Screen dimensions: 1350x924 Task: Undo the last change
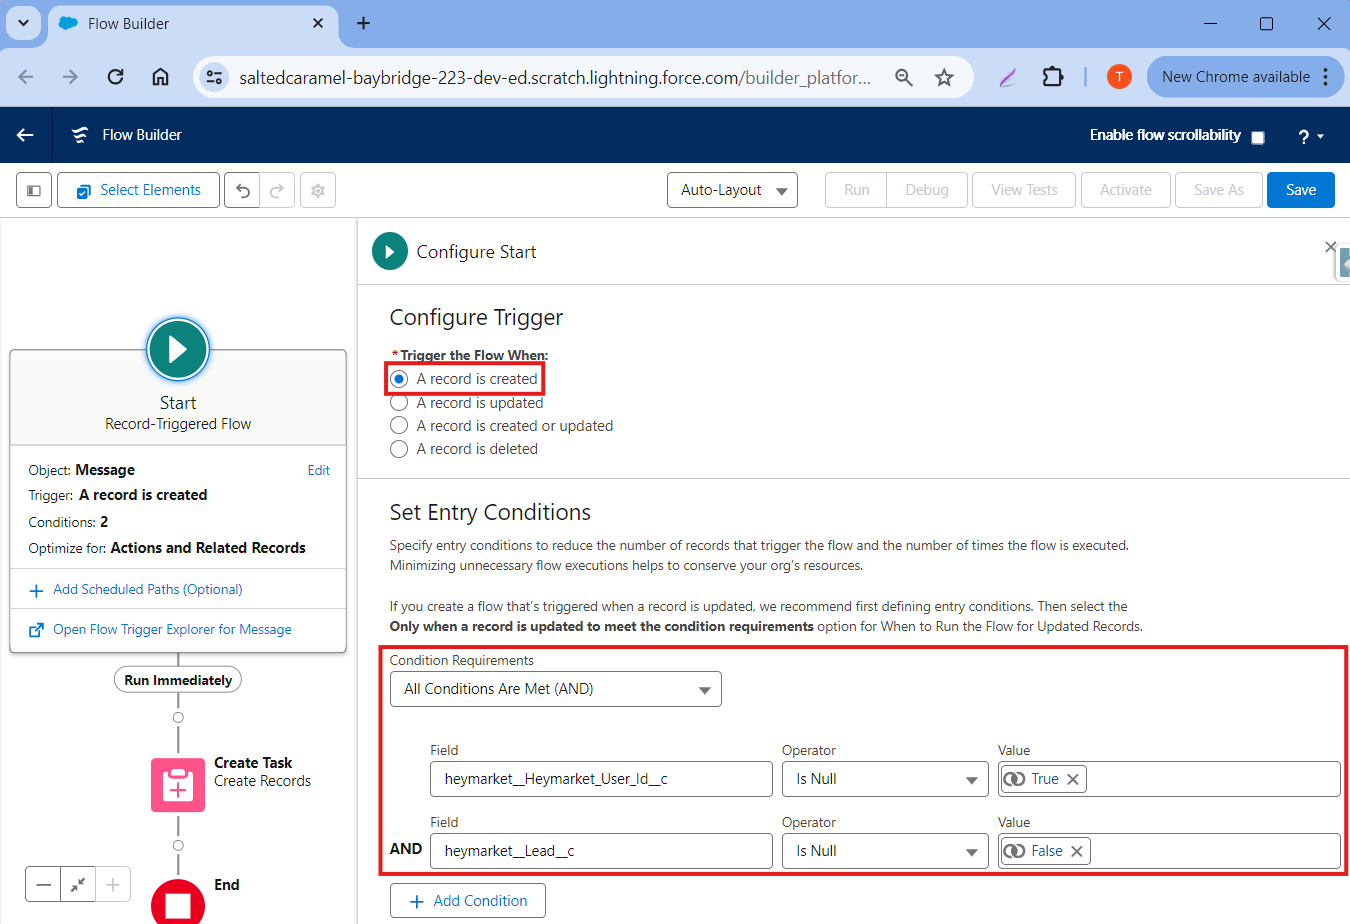pos(242,190)
